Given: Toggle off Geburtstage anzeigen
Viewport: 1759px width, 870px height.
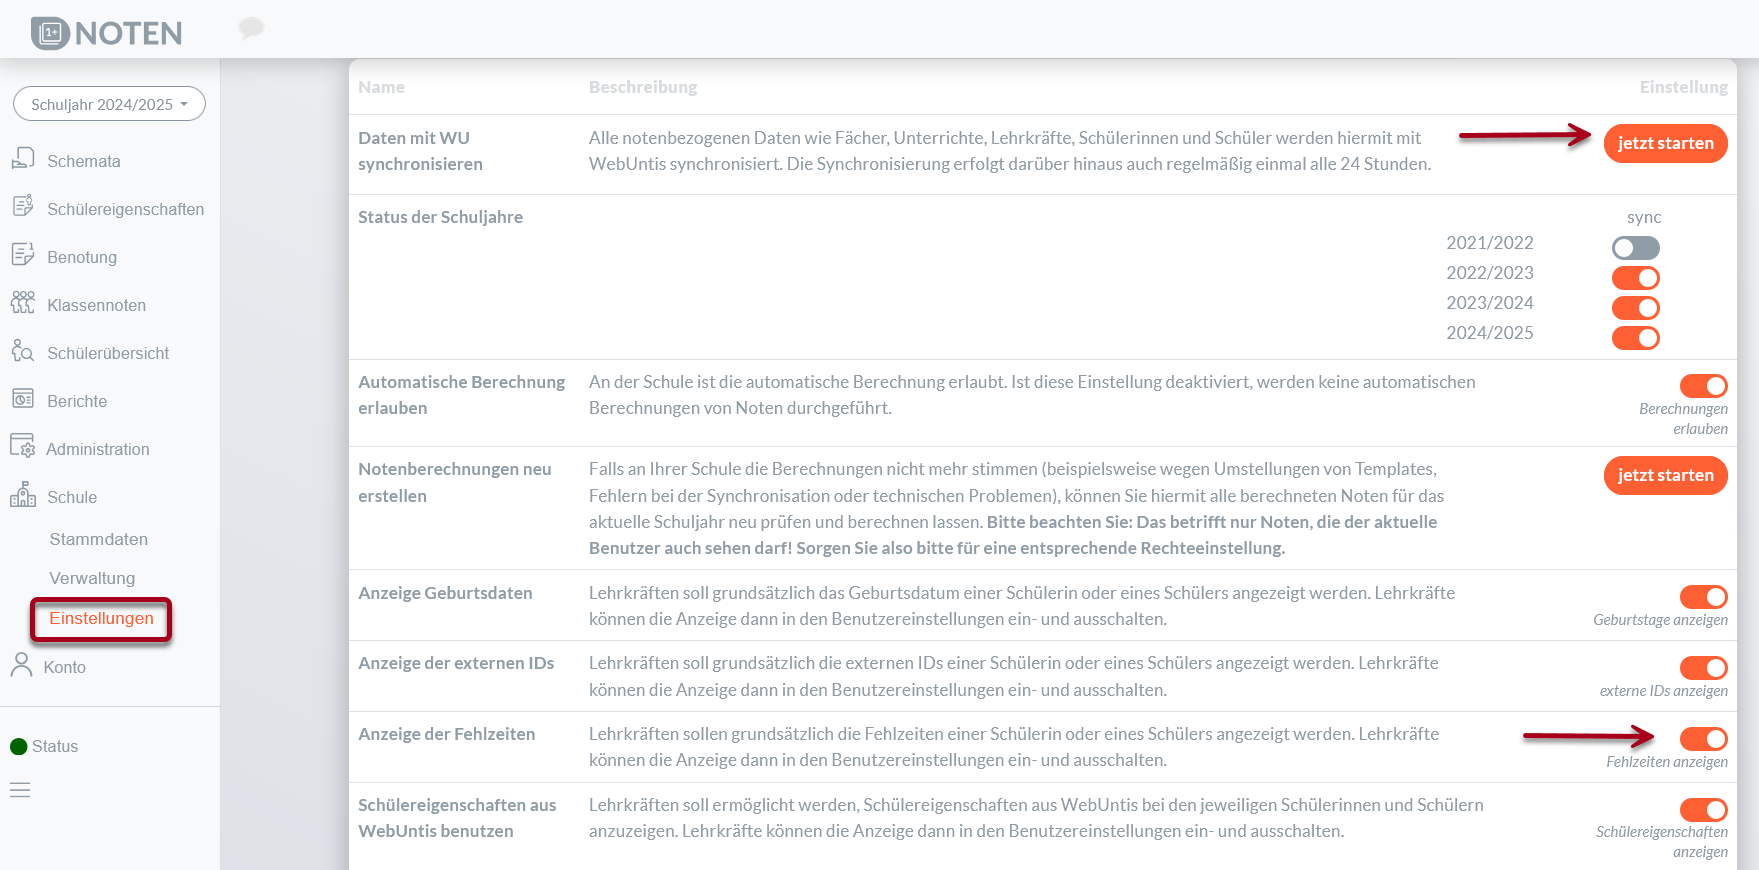Looking at the screenshot, I should pos(1703,597).
